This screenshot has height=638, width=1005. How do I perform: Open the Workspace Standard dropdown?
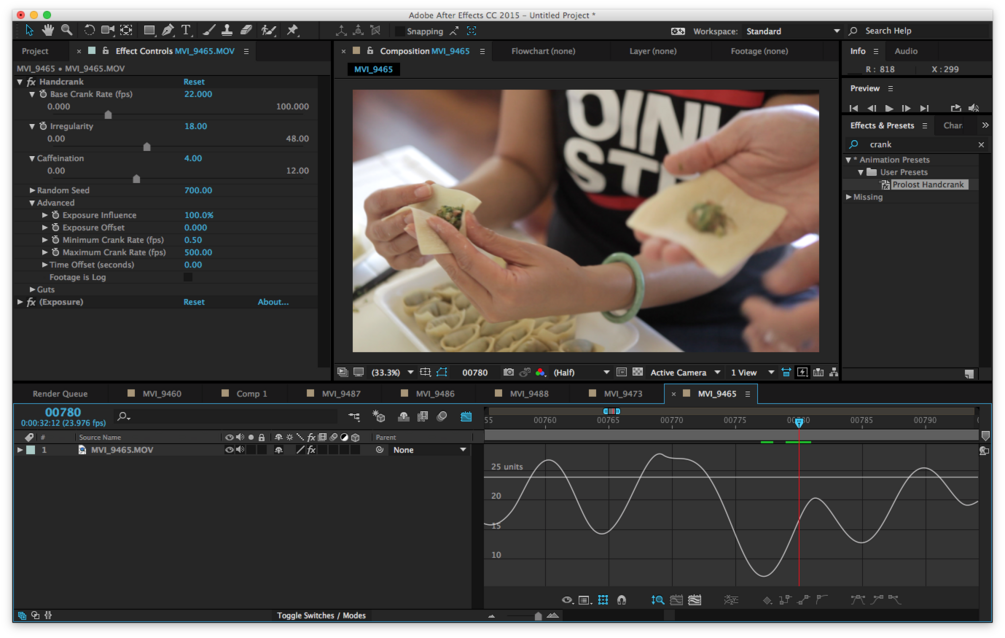pyautogui.click(x=793, y=31)
